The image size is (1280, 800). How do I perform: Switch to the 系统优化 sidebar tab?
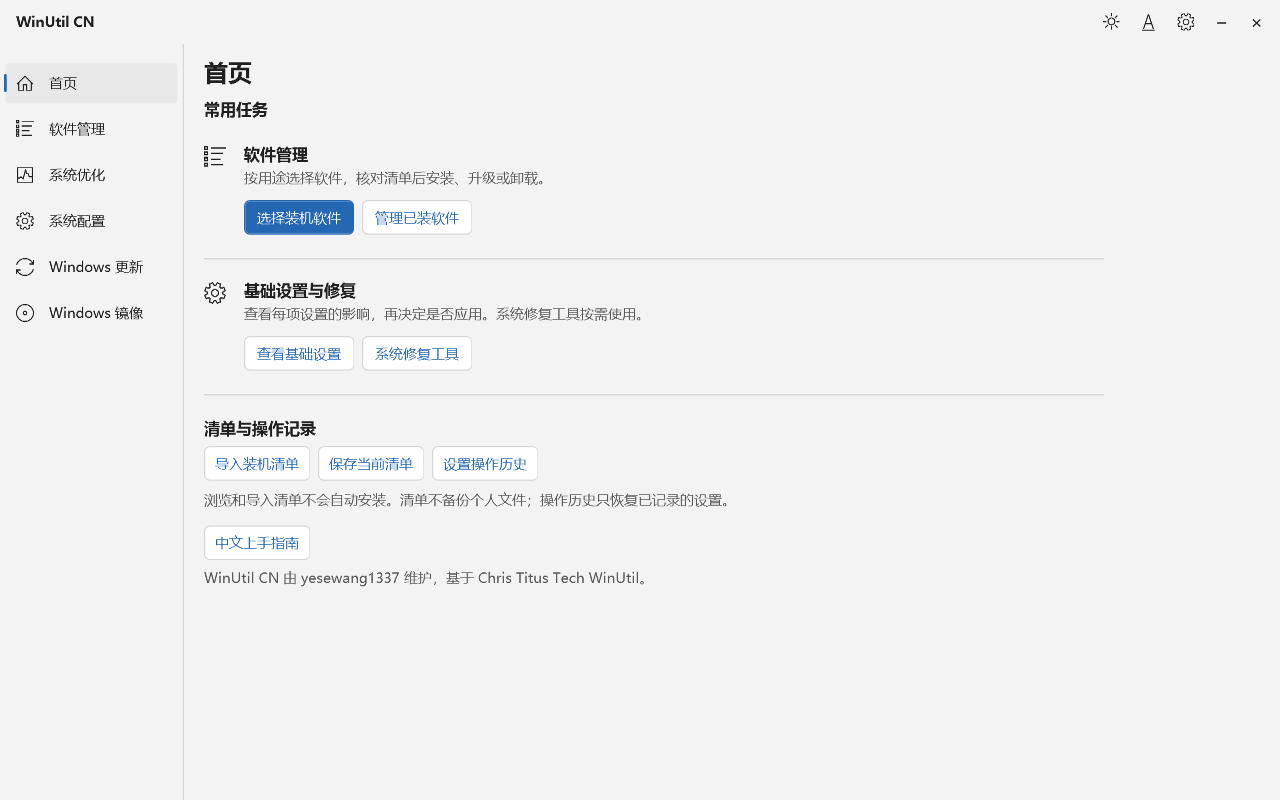point(91,175)
